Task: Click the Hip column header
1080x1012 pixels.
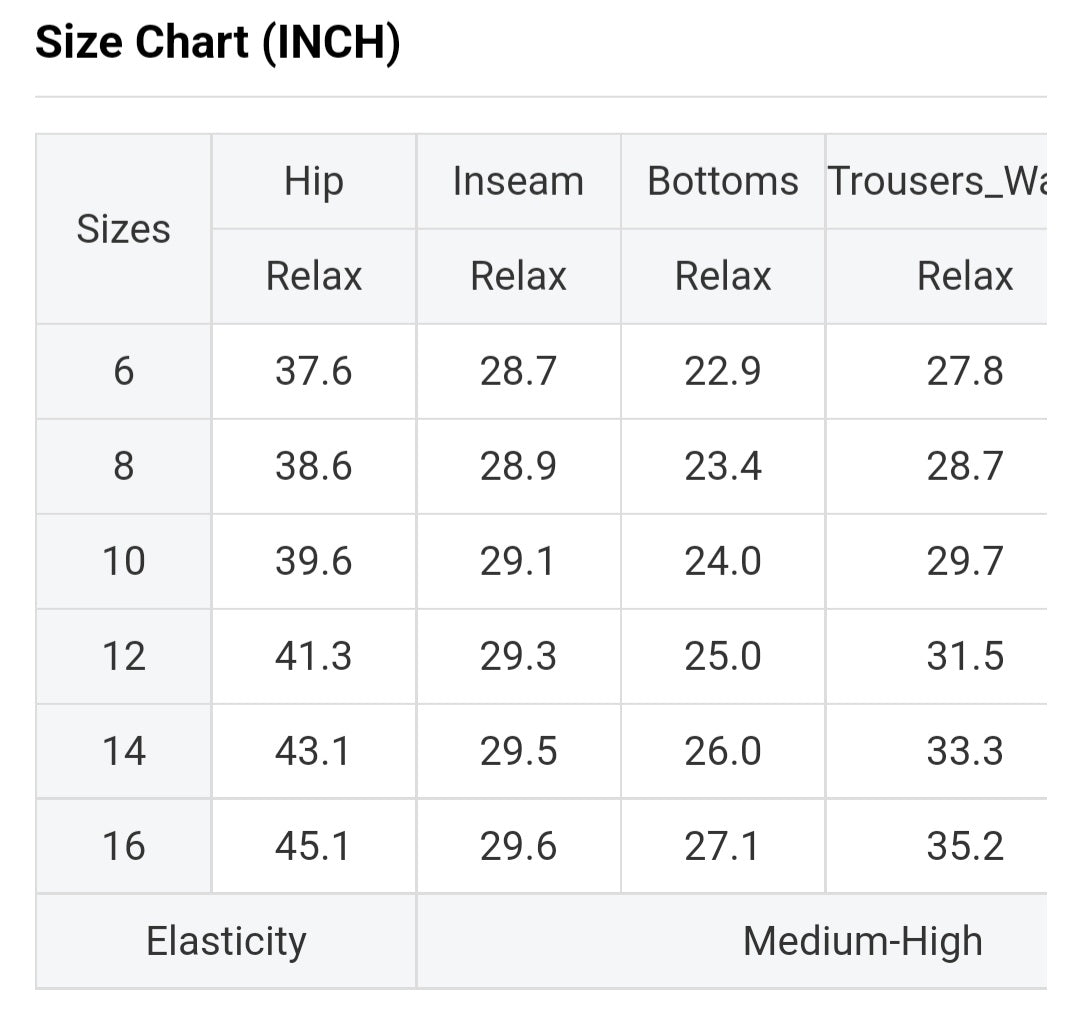Action: (x=313, y=182)
